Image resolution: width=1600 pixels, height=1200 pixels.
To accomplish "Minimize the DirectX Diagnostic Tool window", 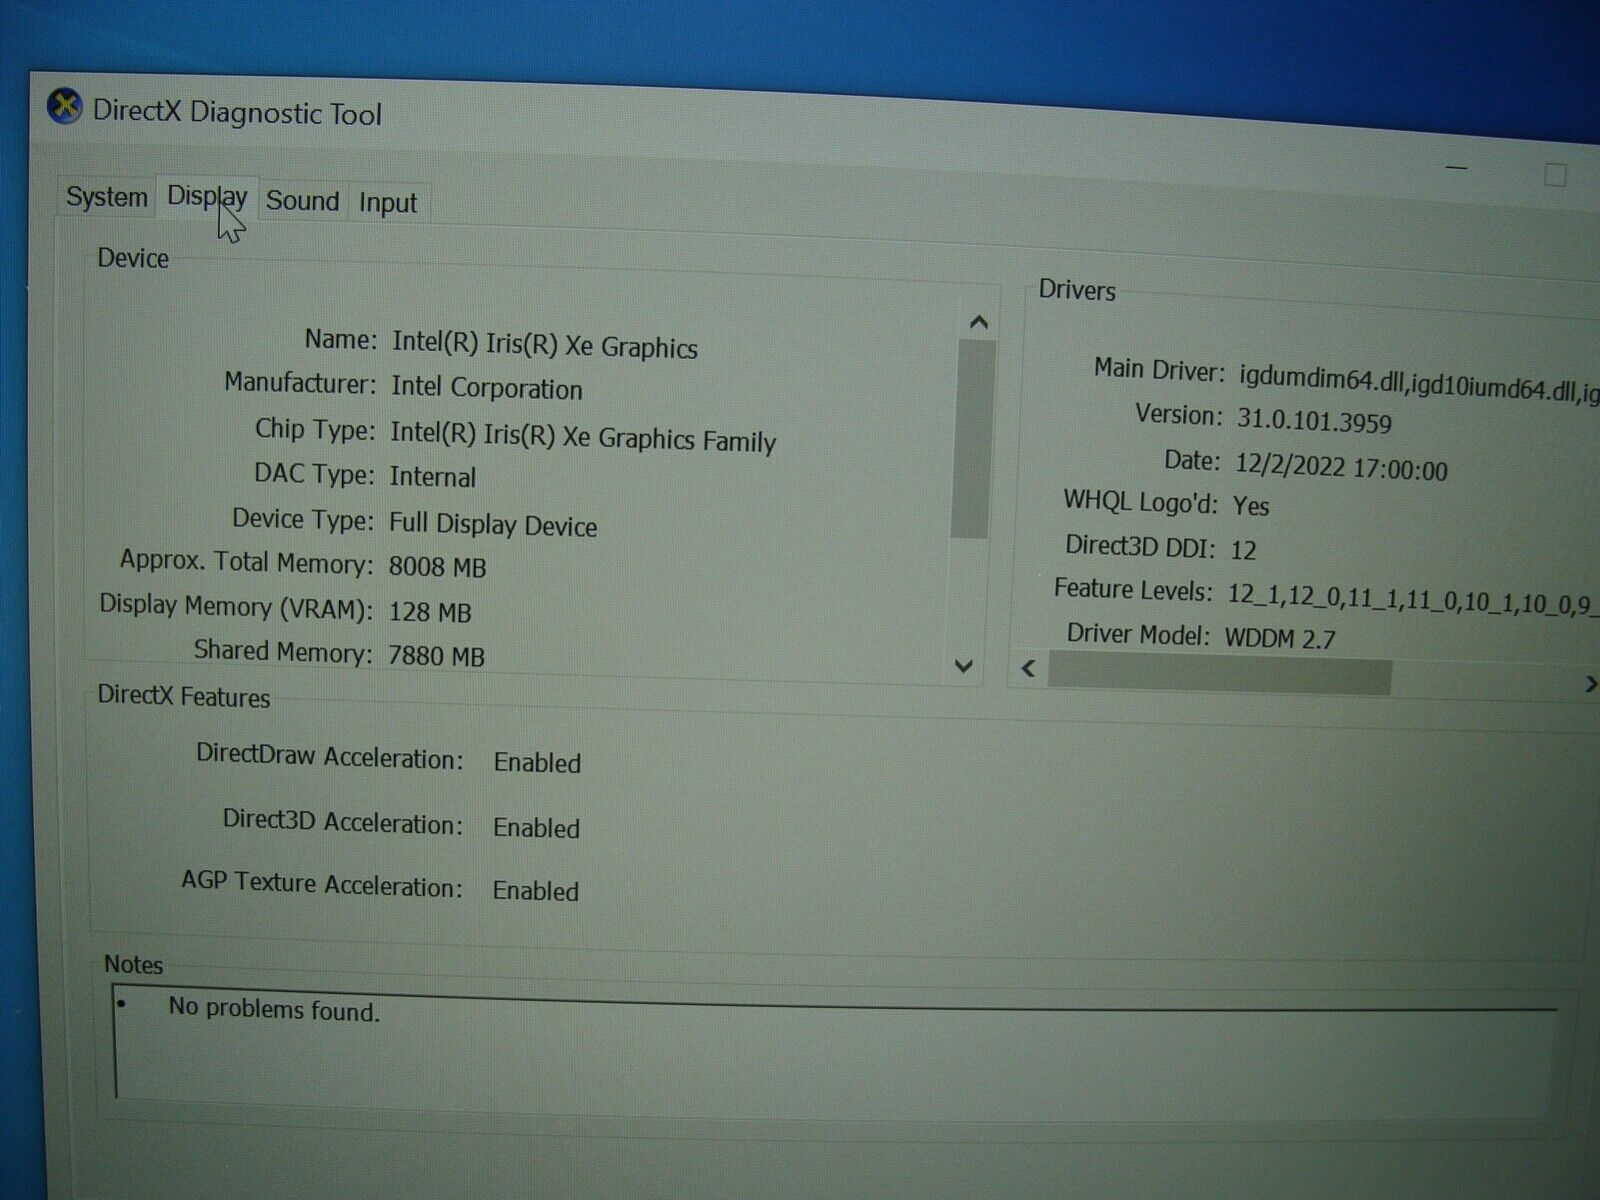I will coord(1457,168).
